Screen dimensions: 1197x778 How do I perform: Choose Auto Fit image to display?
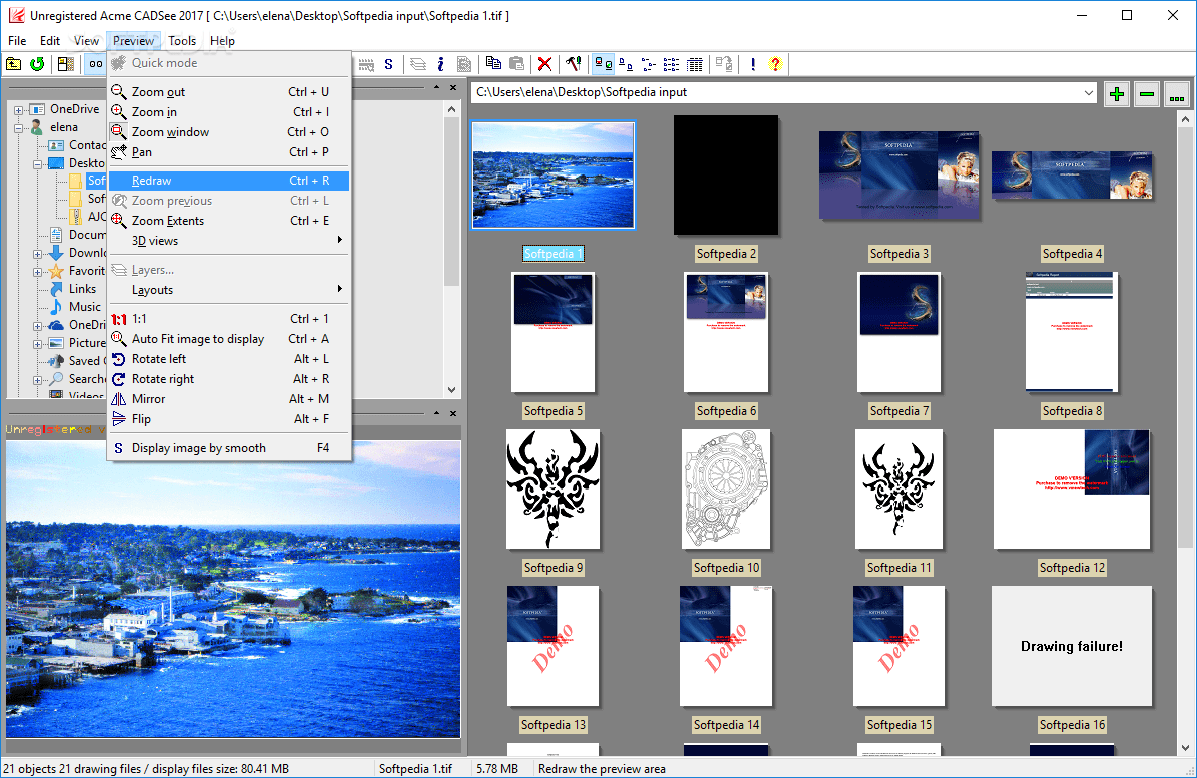click(229, 338)
